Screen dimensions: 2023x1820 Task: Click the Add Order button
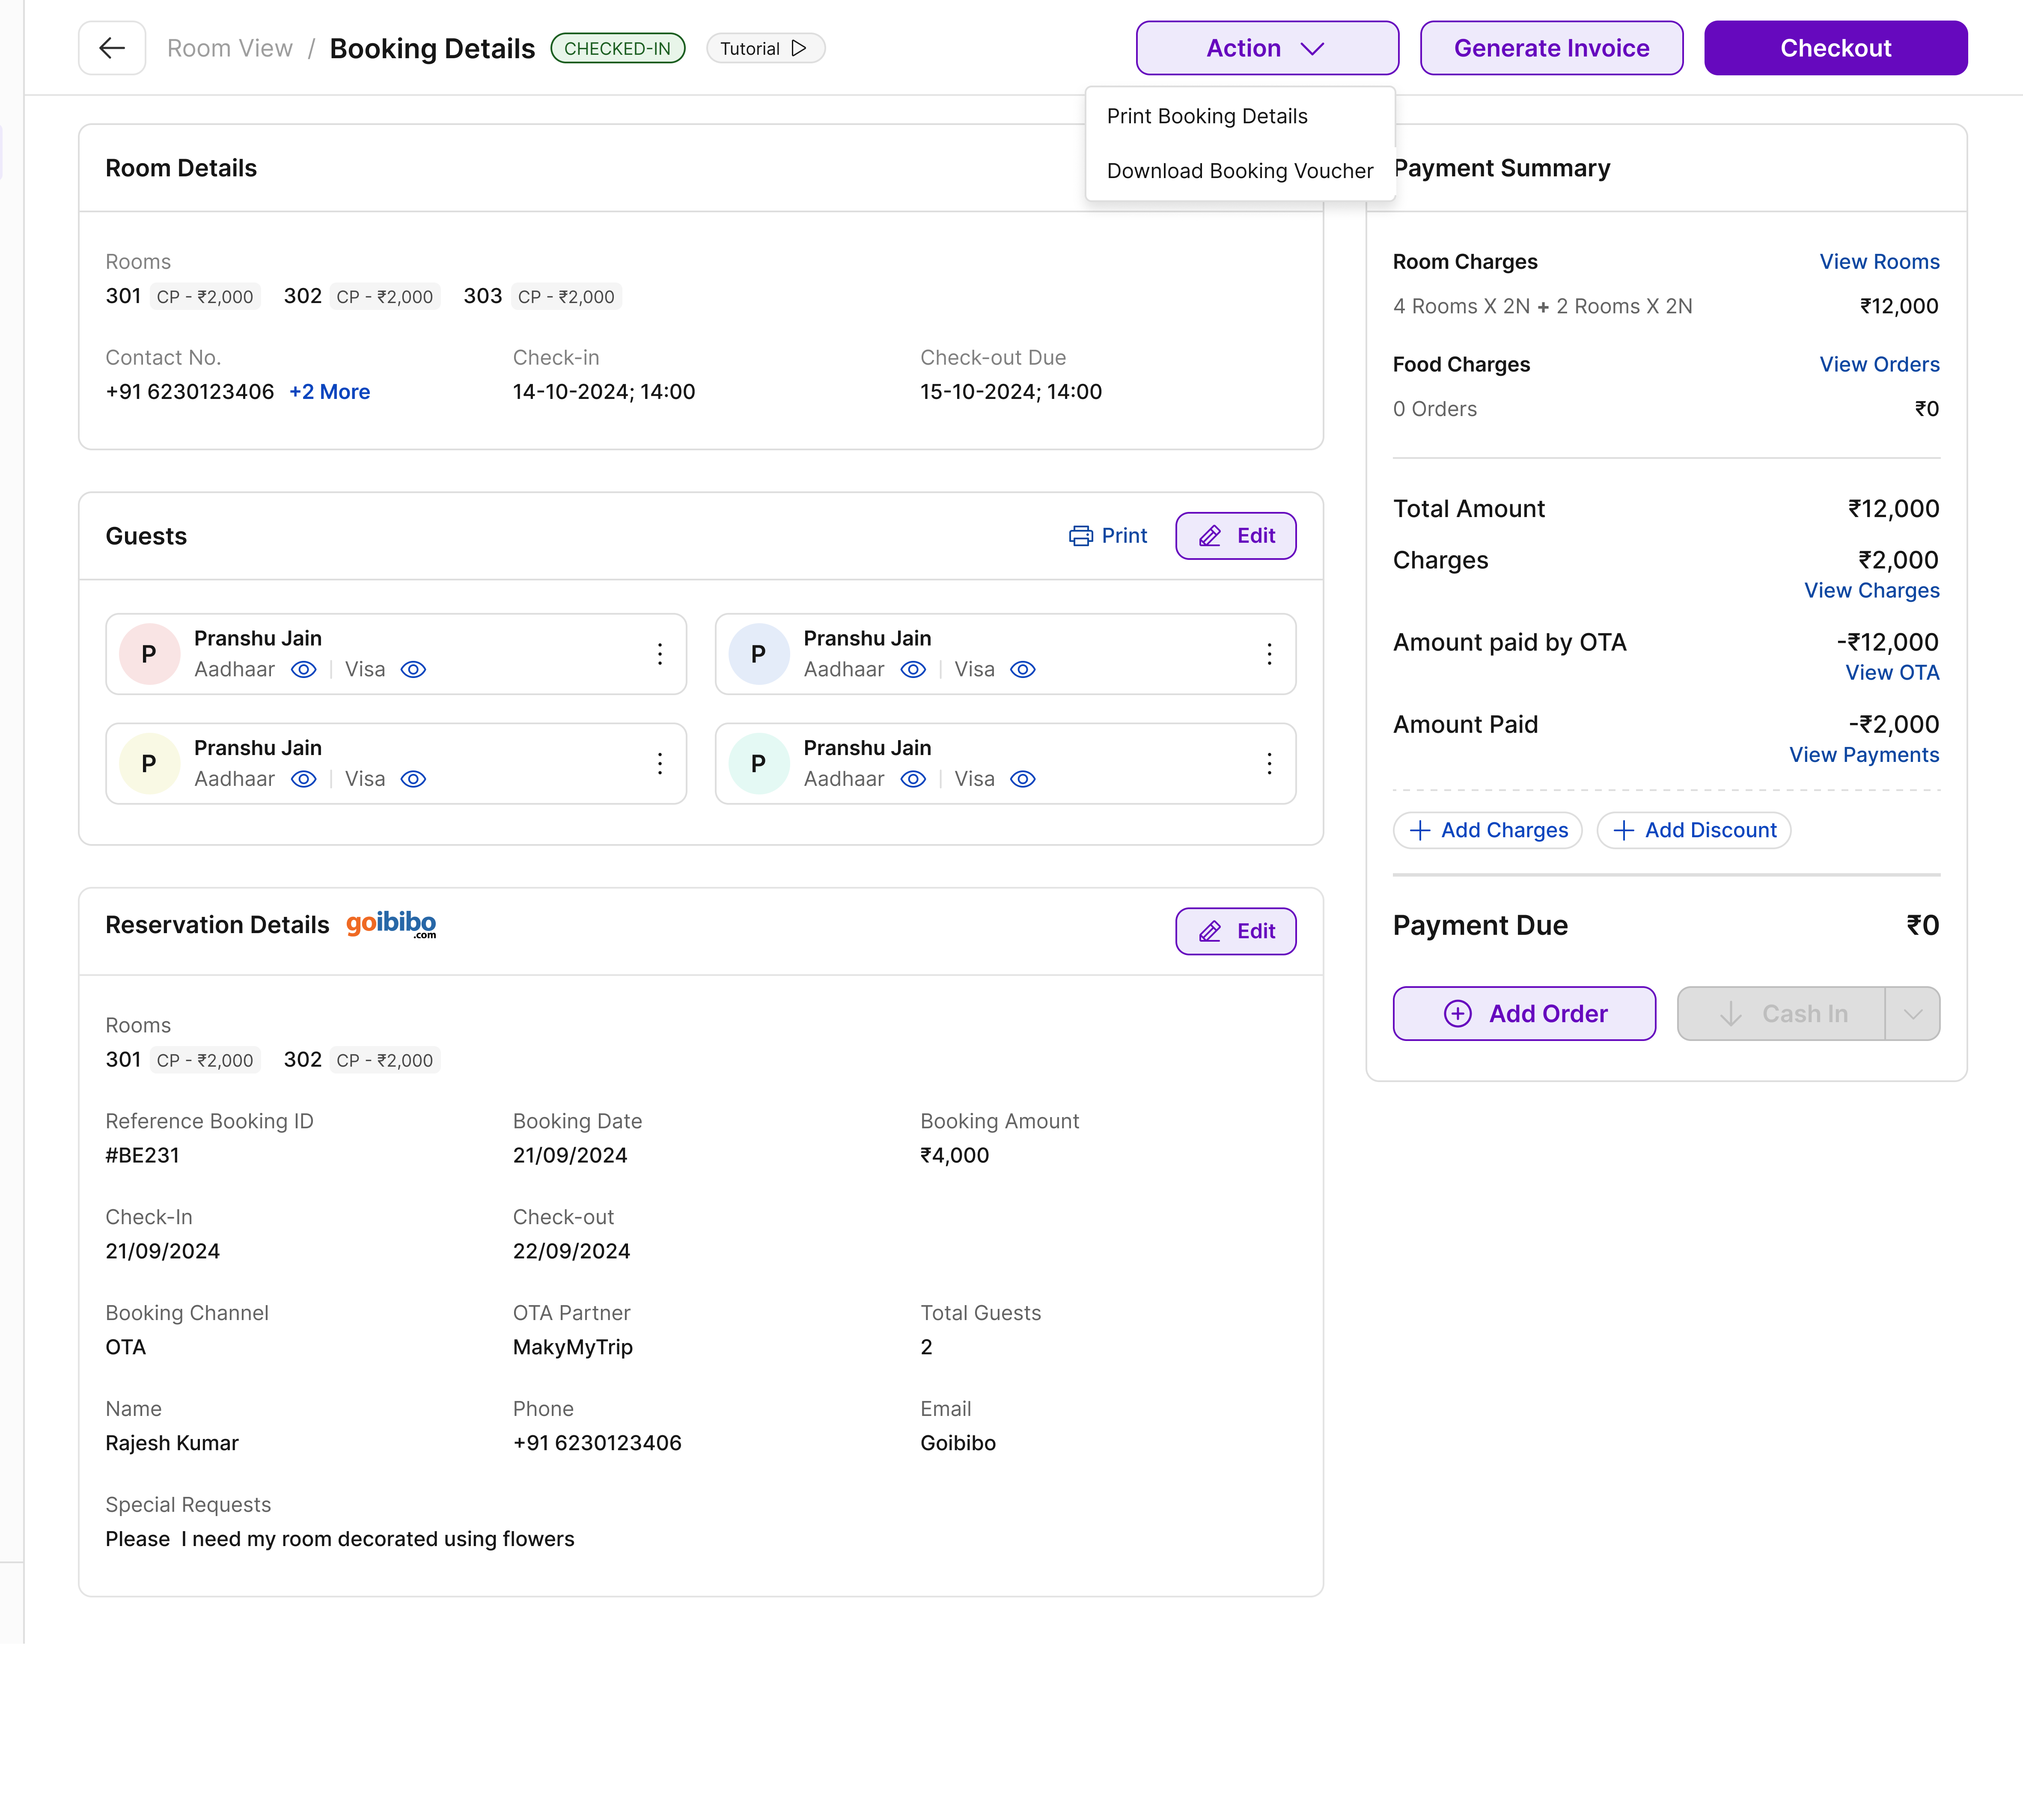pyautogui.click(x=1523, y=1014)
